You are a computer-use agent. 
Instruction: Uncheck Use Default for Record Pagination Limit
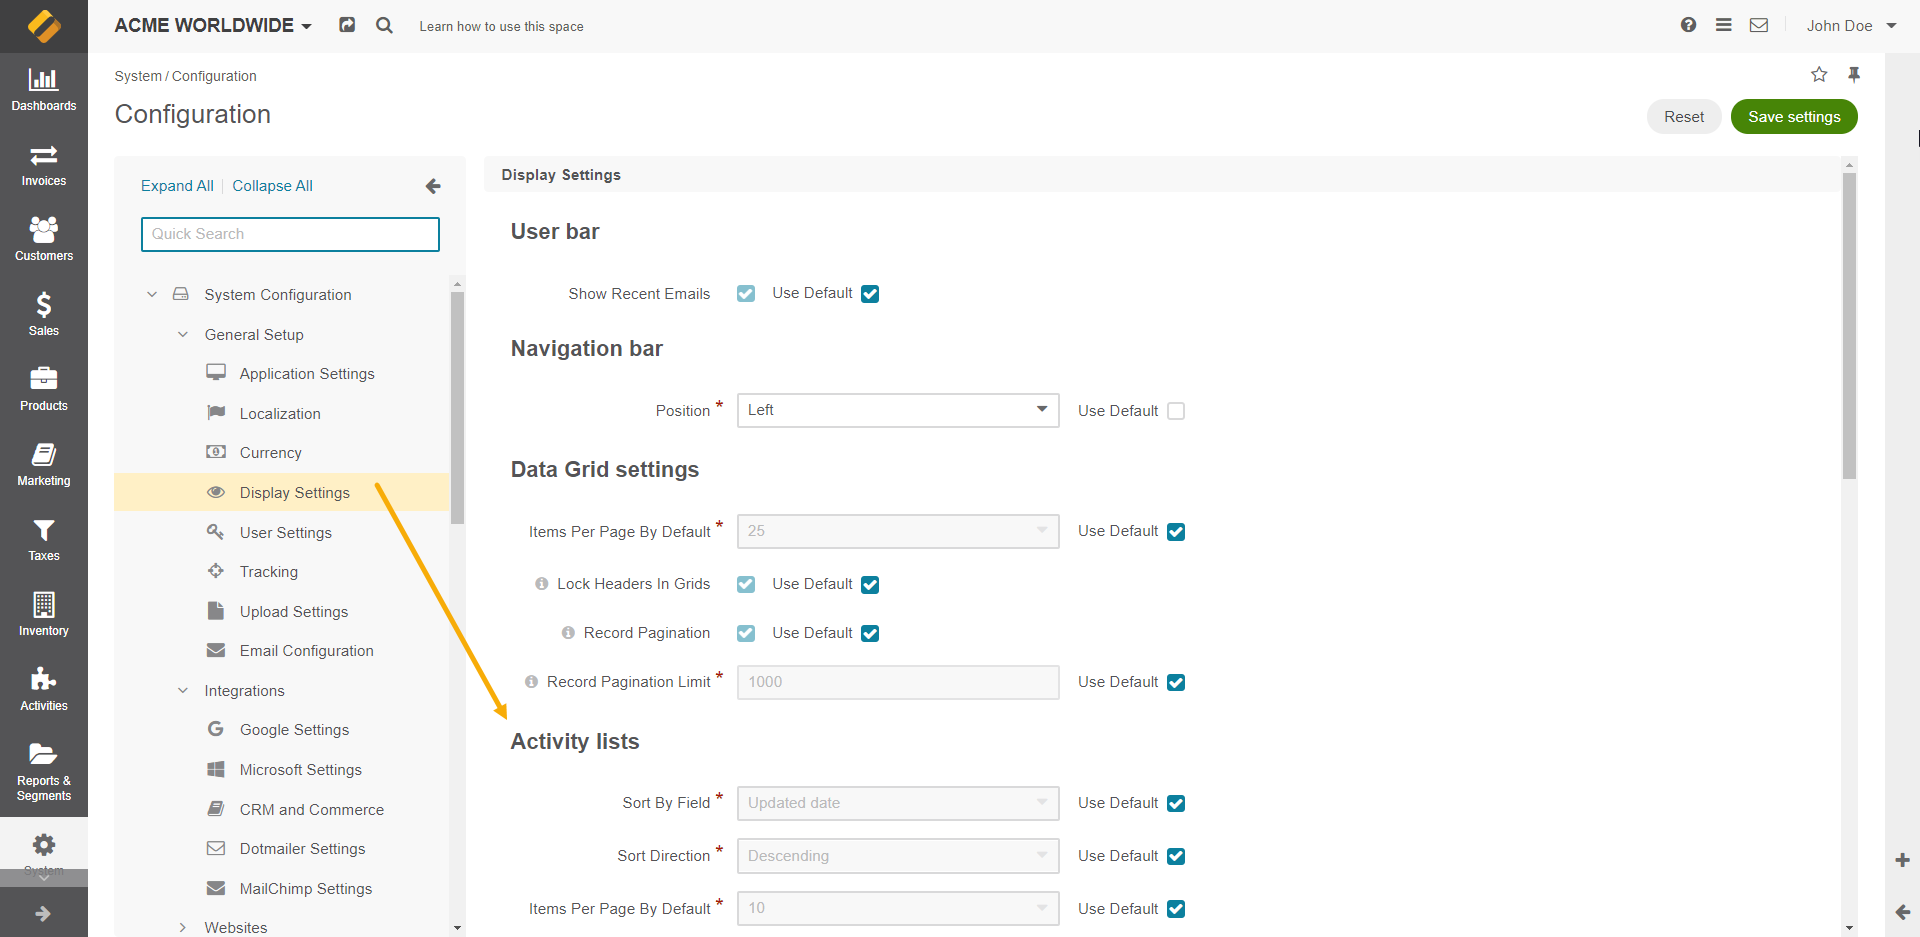(x=1176, y=682)
